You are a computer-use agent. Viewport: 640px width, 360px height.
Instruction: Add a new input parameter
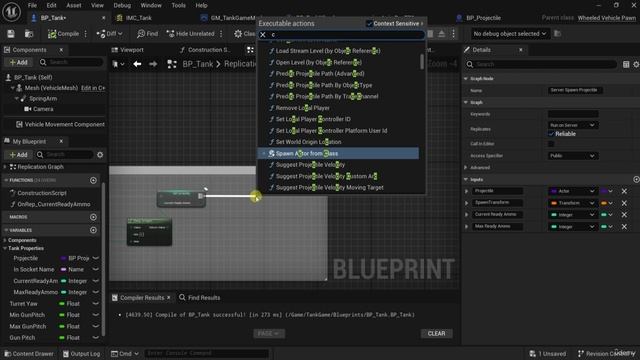pyautogui.click(x=636, y=180)
